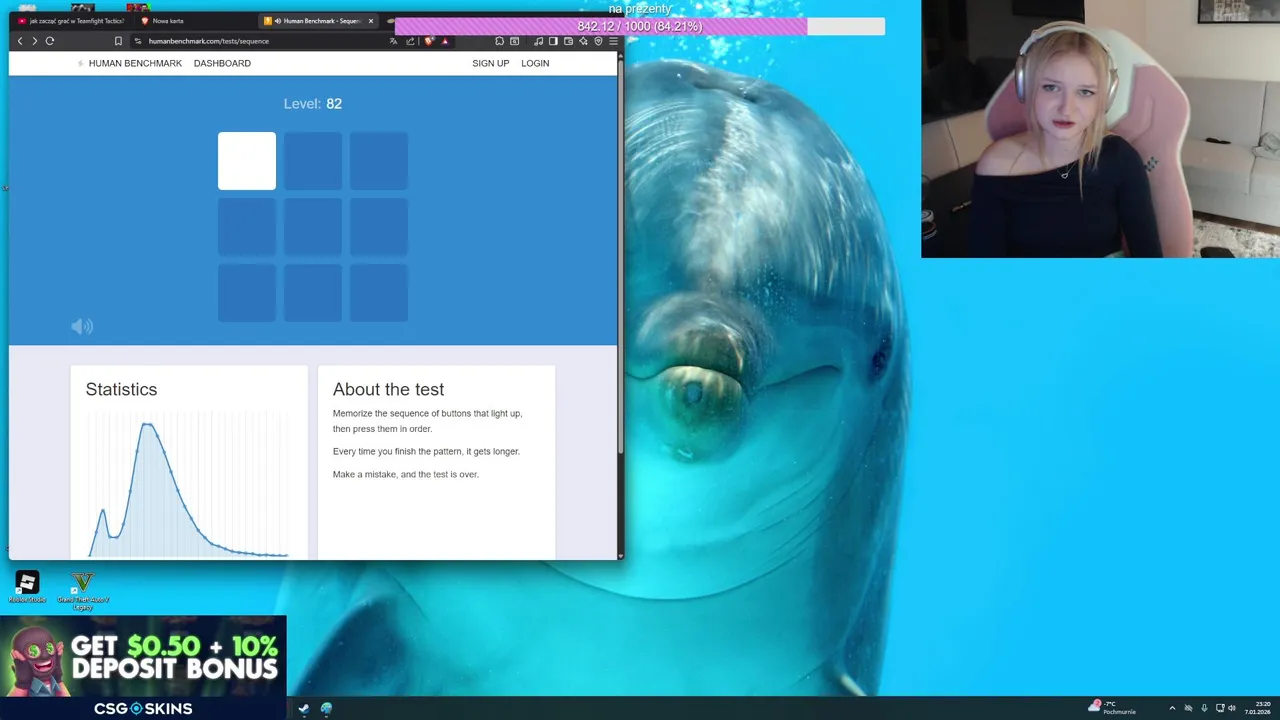Bookmark this page with the bookmark icon
Screen dimensions: 1280x720
click(x=118, y=41)
